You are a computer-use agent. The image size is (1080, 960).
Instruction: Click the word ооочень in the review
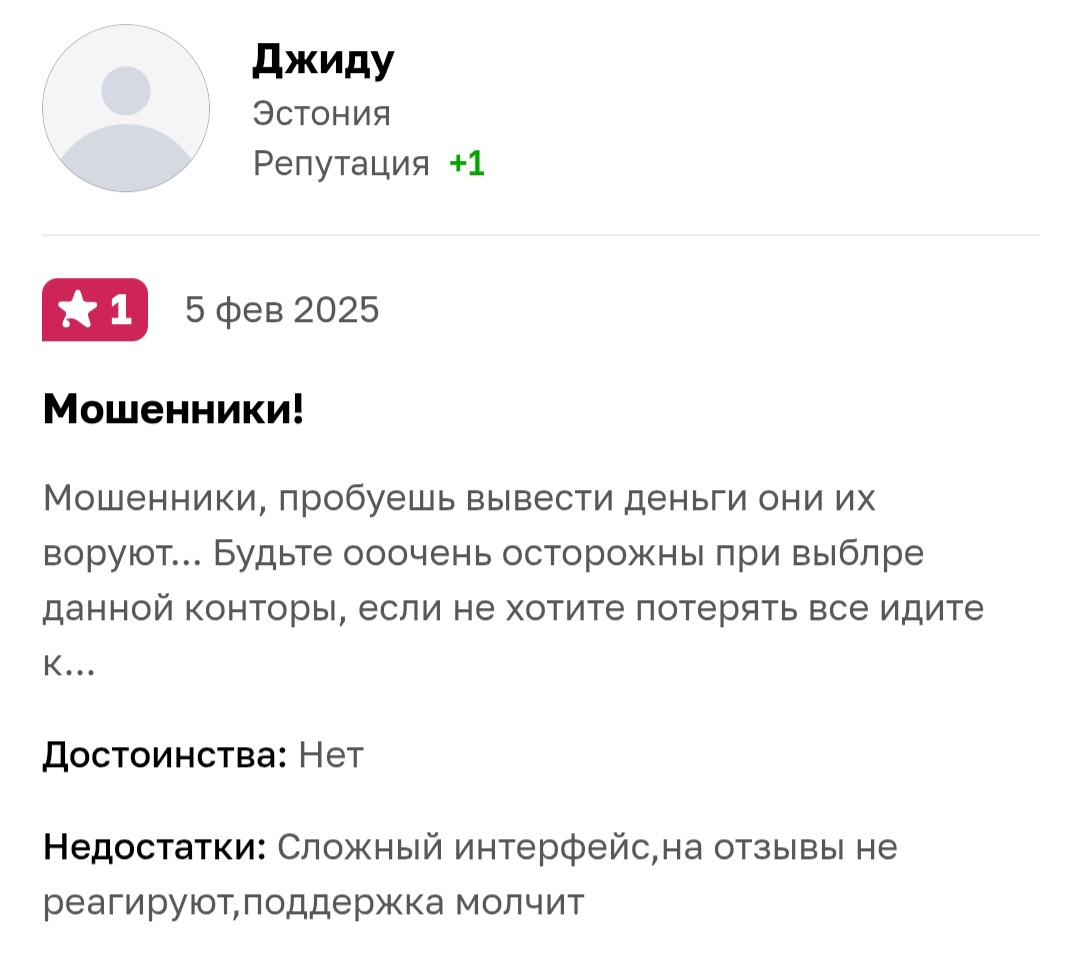[417, 553]
